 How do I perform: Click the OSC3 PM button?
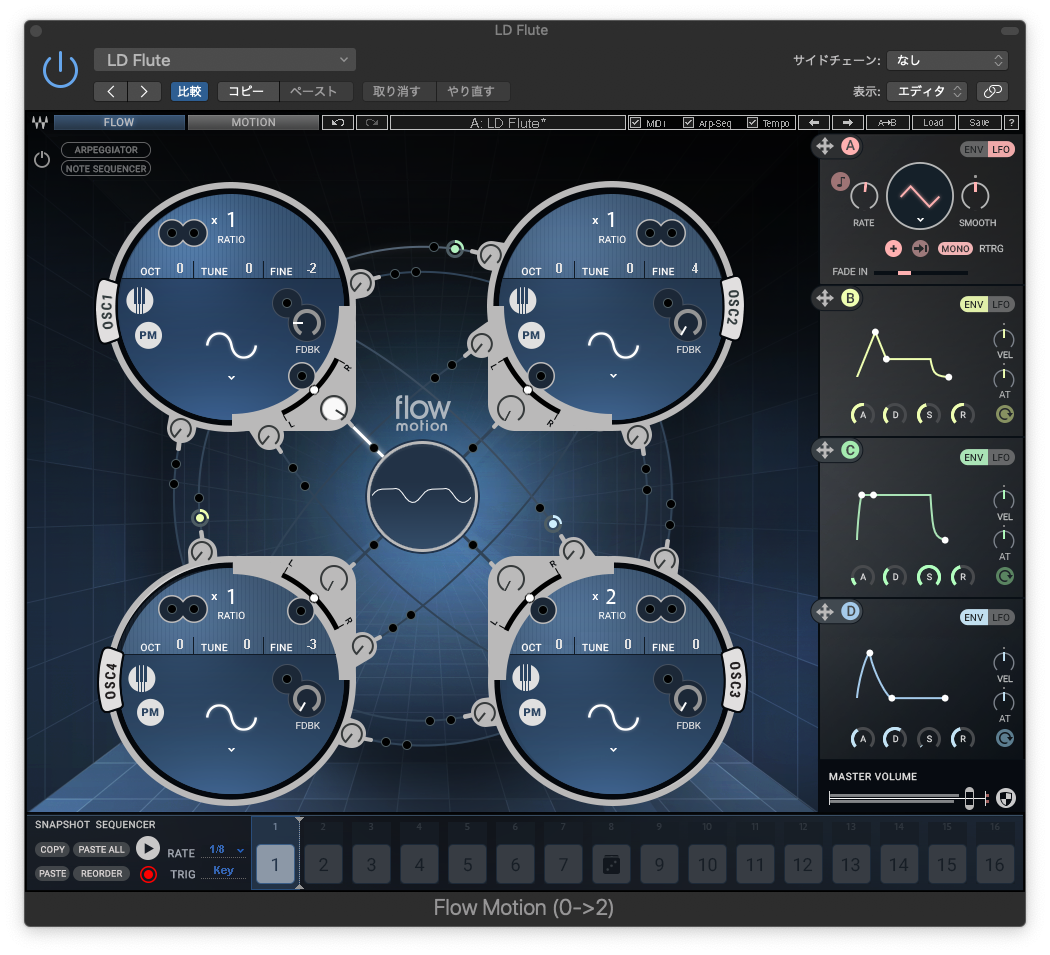point(532,712)
